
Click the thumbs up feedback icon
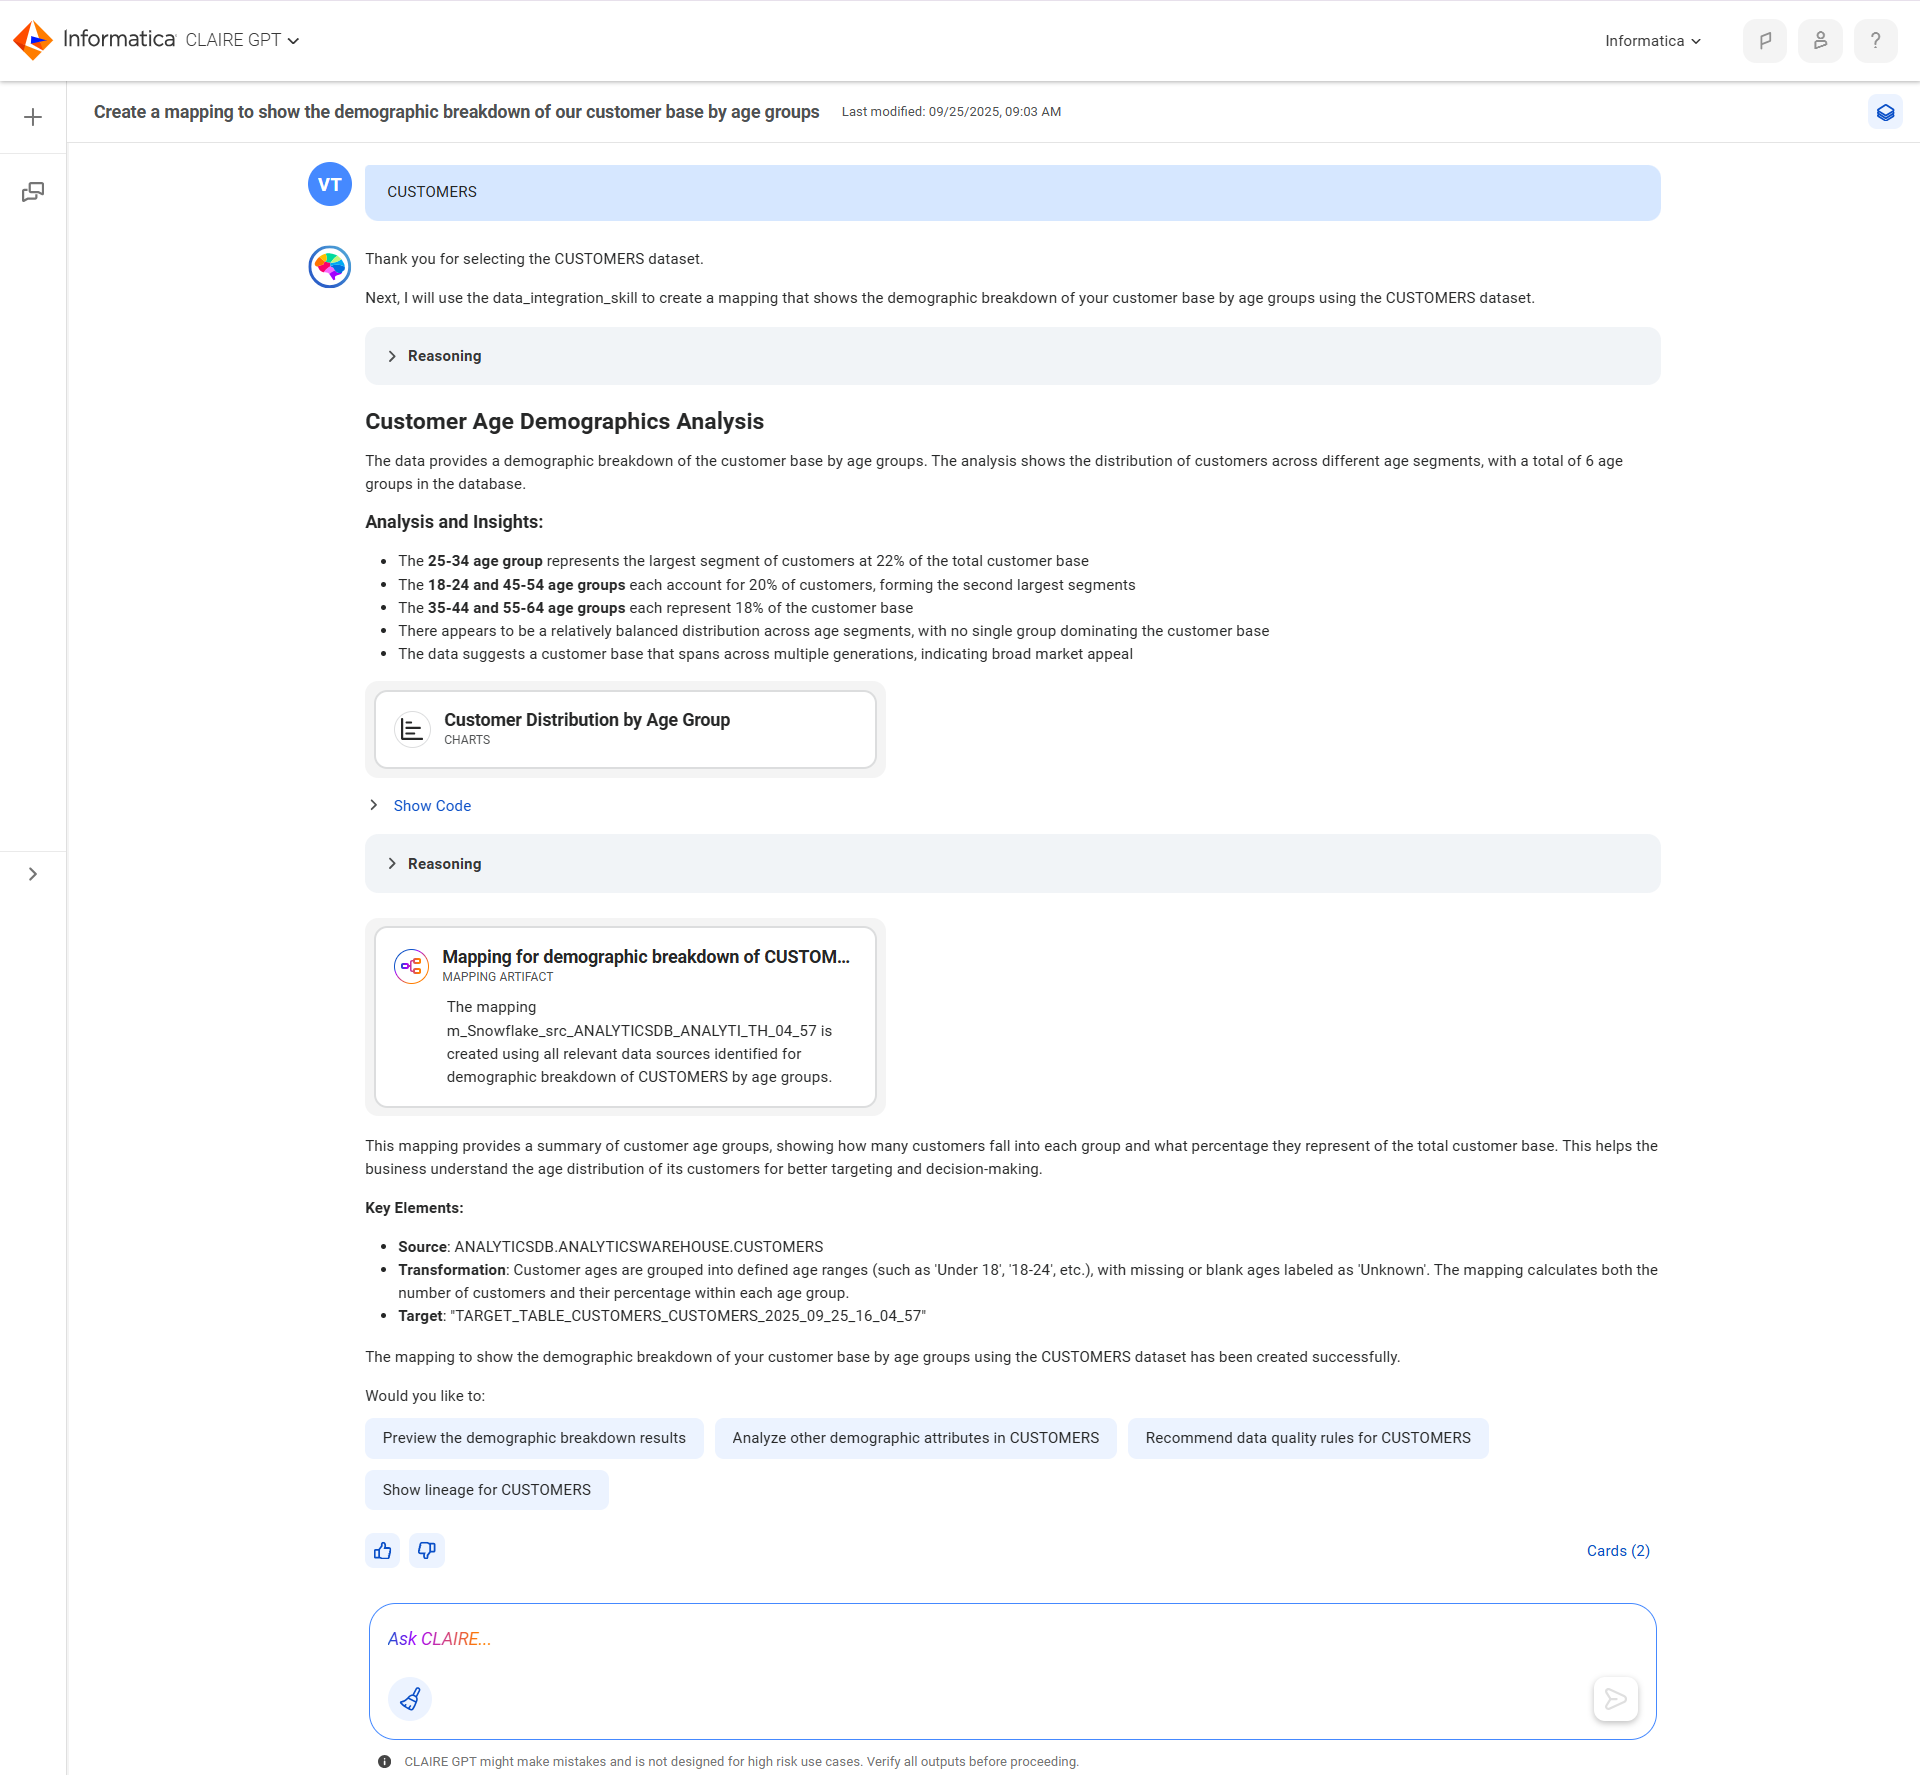pyautogui.click(x=383, y=1550)
